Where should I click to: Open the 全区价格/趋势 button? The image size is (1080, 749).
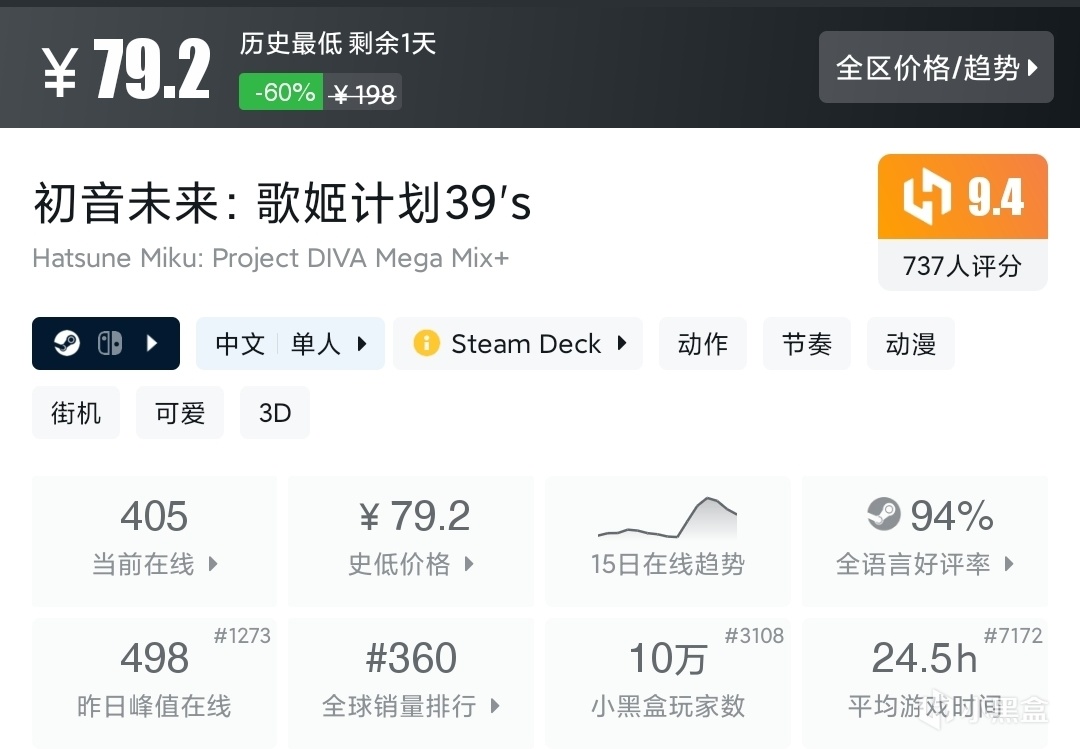(x=936, y=67)
